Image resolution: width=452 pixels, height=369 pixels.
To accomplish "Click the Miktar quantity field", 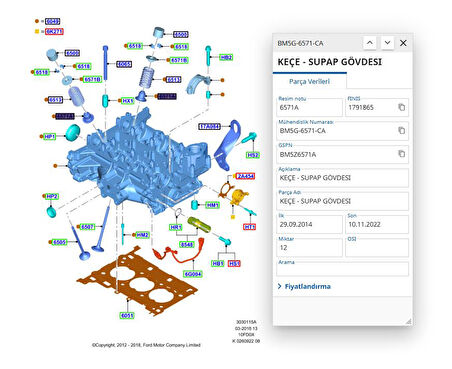I will point(309,247).
